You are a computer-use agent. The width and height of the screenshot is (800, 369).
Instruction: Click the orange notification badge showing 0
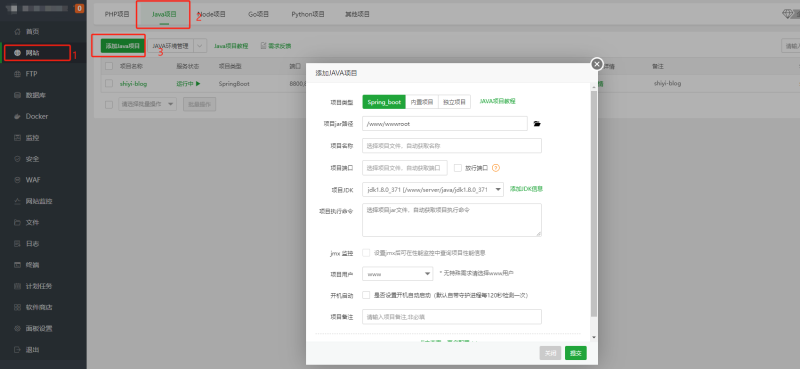point(80,8)
